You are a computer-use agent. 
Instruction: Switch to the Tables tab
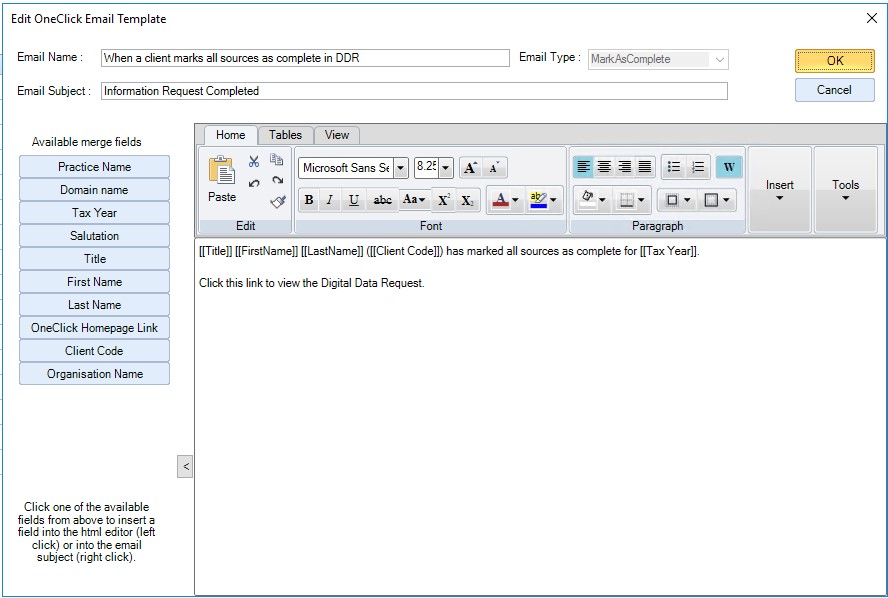point(285,135)
